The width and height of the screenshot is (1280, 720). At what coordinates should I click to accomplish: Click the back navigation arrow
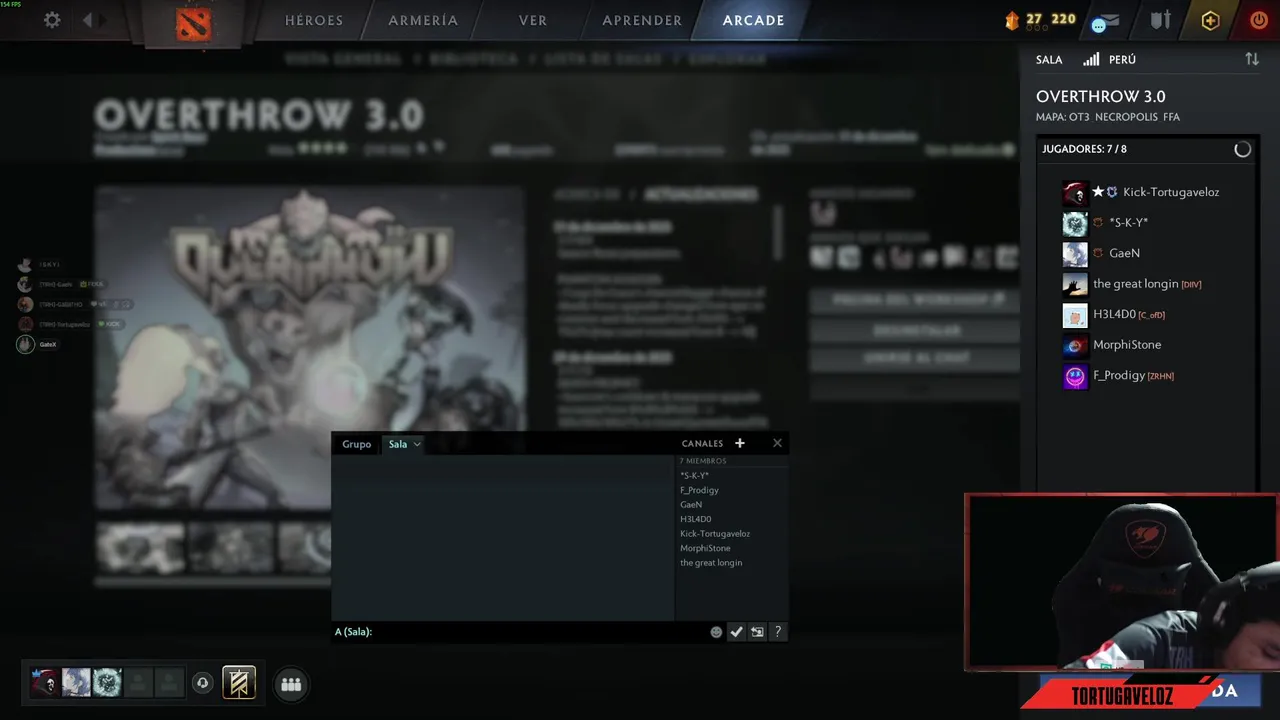[88, 20]
